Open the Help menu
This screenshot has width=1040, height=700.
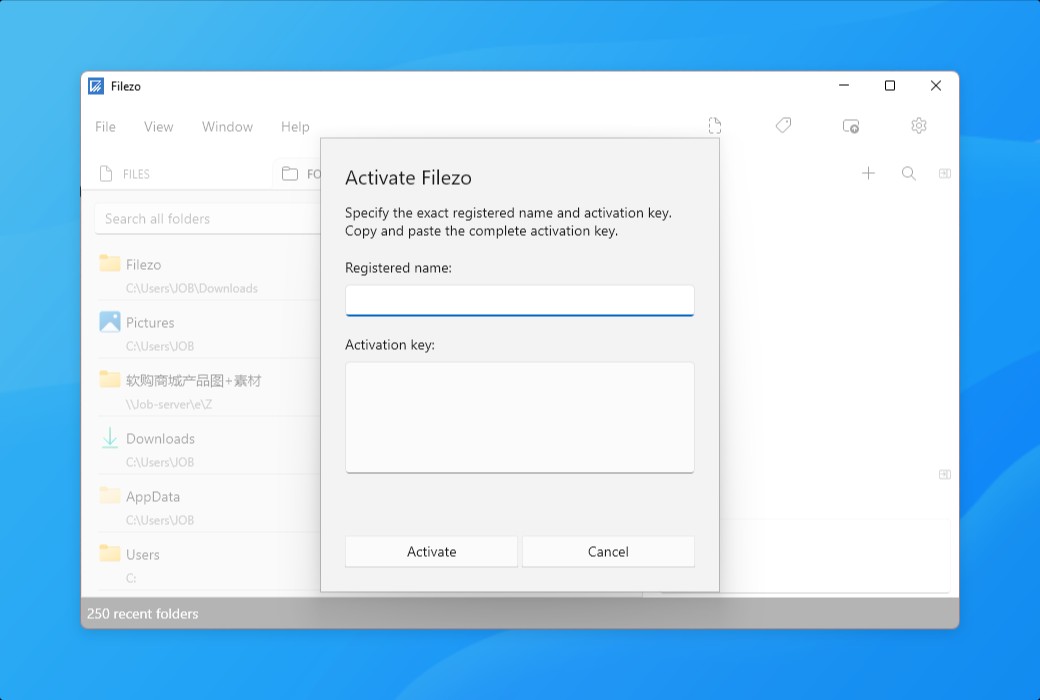click(x=295, y=127)
